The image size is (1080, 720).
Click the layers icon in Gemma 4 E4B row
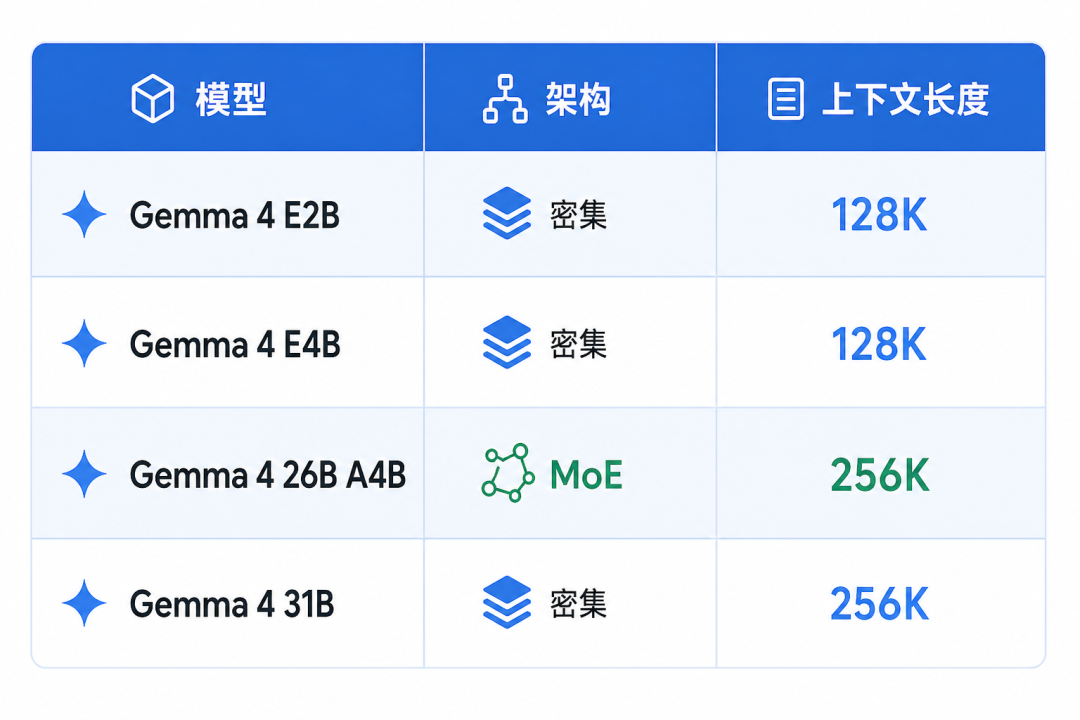pos(507,342)
